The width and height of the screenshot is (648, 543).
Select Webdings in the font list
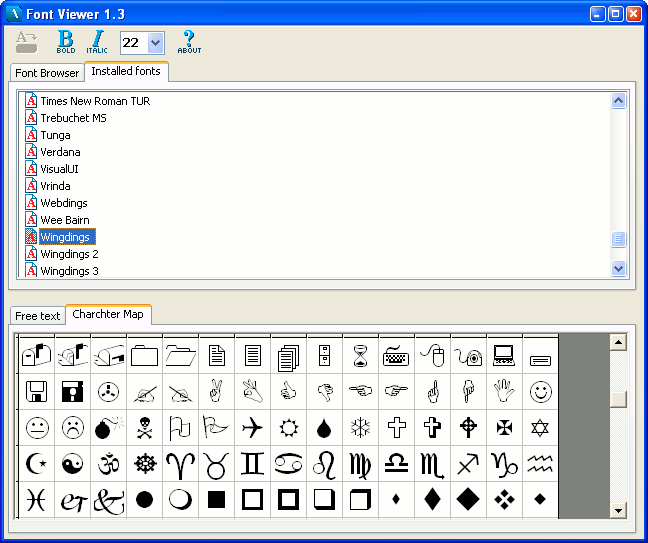[64, 203]
